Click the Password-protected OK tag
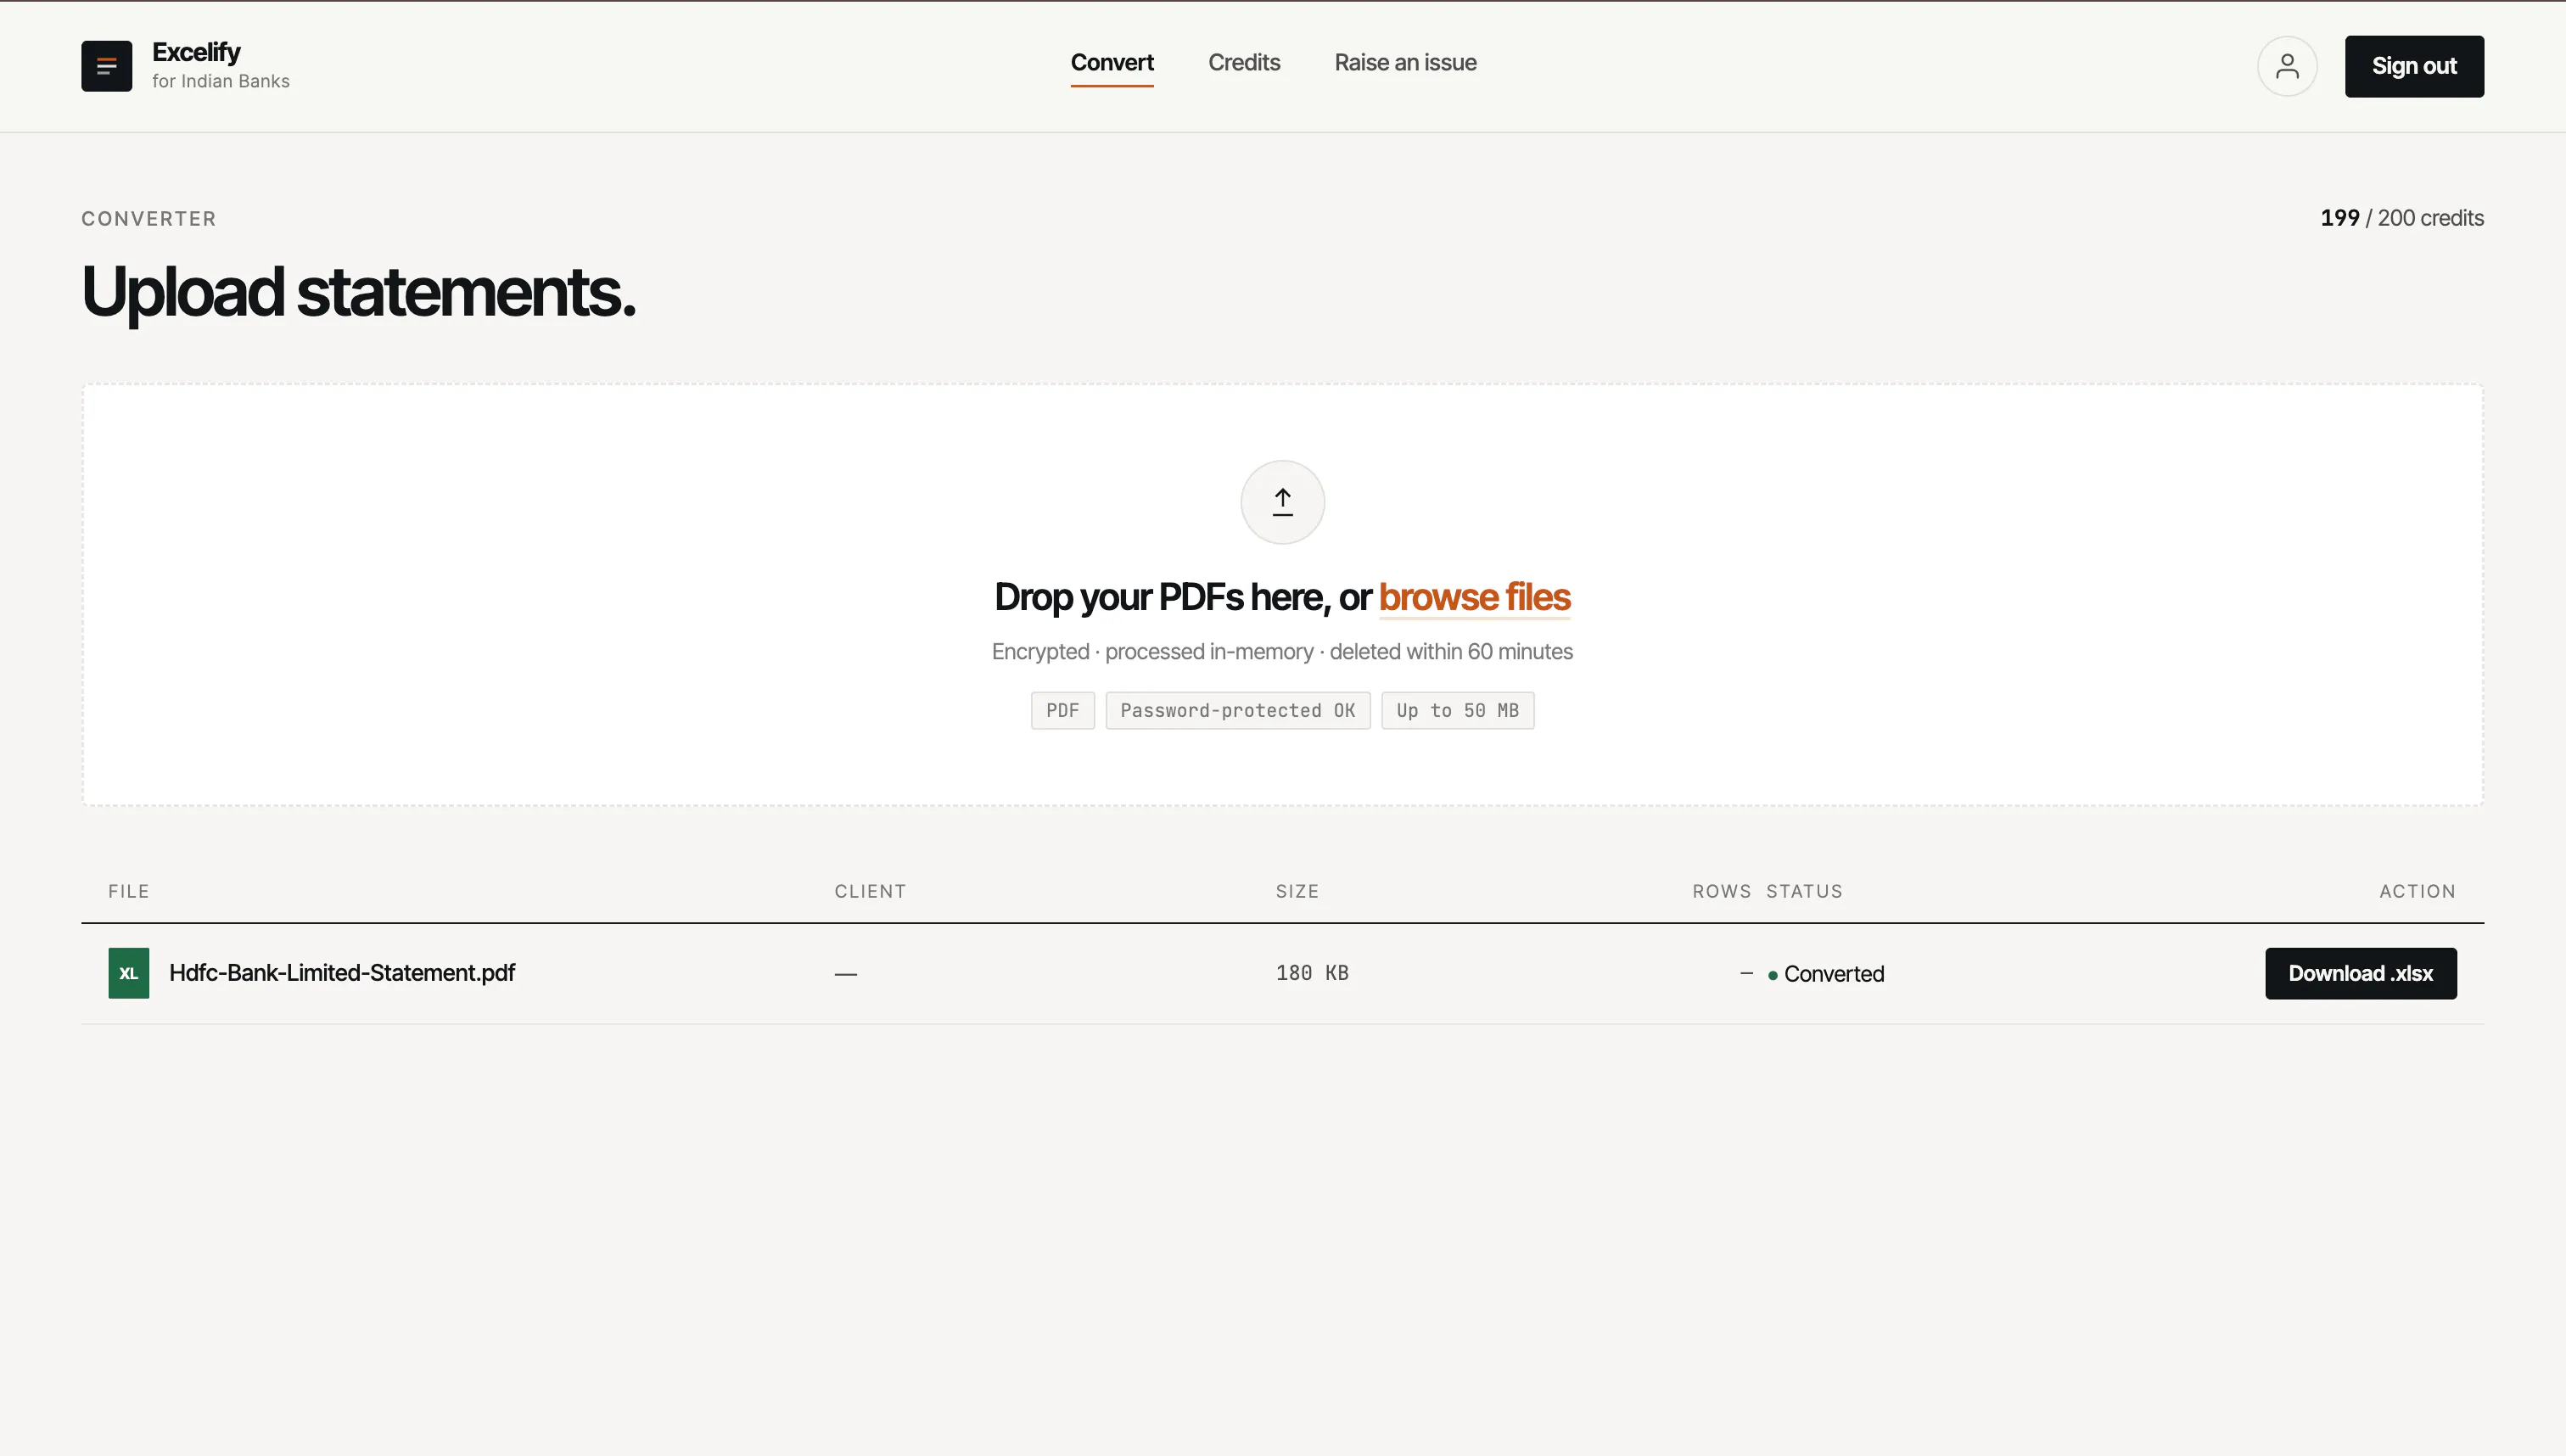The image size is (2566, 1456). pos(1237,711)
